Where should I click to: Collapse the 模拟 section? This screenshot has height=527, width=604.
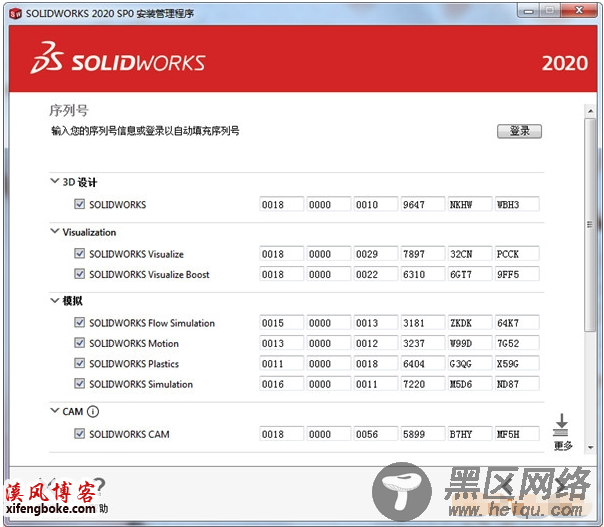point(55,300)
